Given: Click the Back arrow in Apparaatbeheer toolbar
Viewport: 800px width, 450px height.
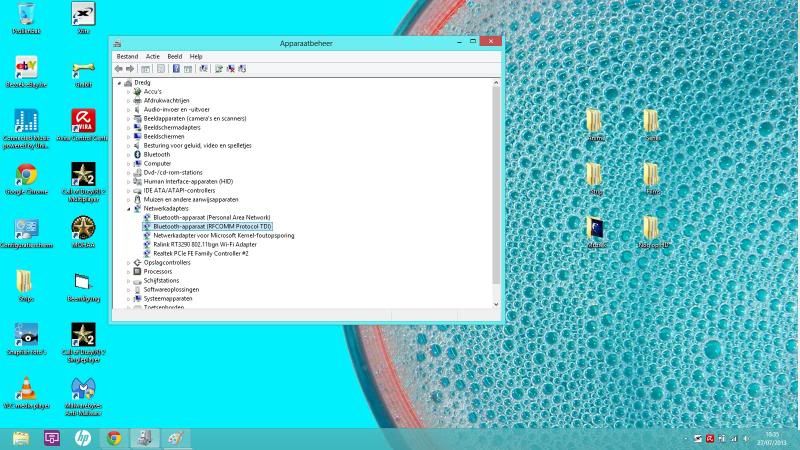Looking at the screenshot, I should click(118, 69).
